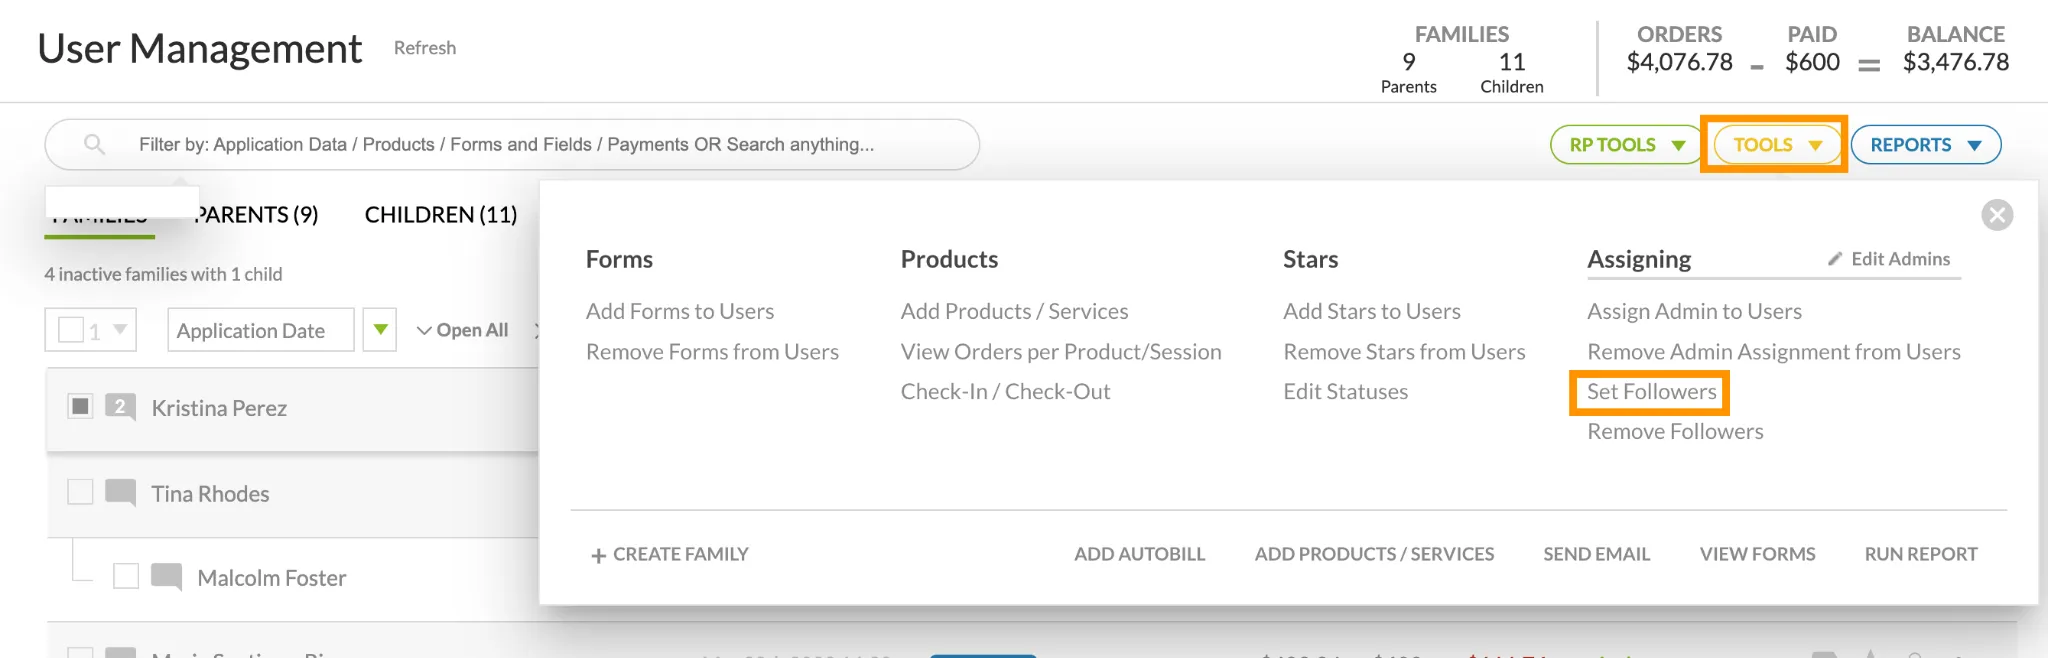Select Add Stars to Users
2048x658 pixels.
pyautogui.click(x=1372, y=311)
